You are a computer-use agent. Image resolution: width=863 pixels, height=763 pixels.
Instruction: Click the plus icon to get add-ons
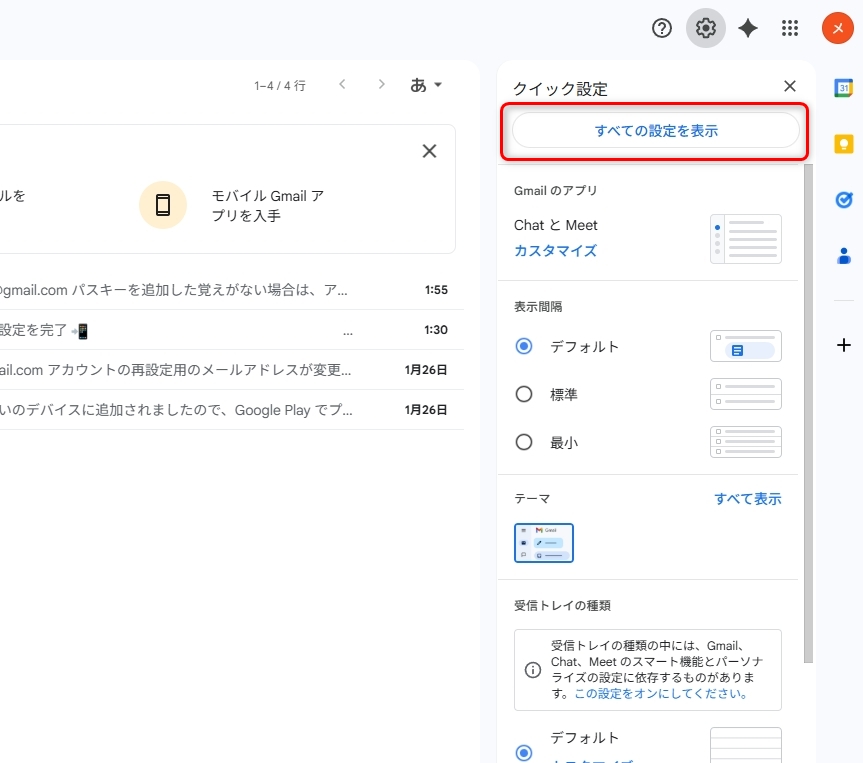(843, 345)
